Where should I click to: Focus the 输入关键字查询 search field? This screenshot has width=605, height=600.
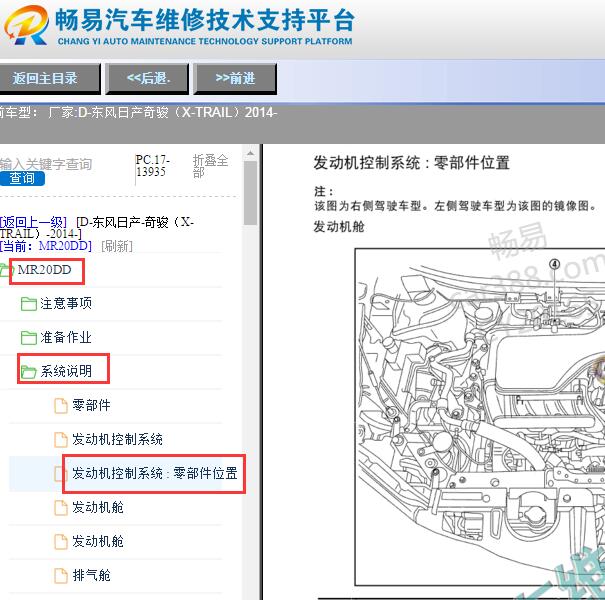(46, 164)
